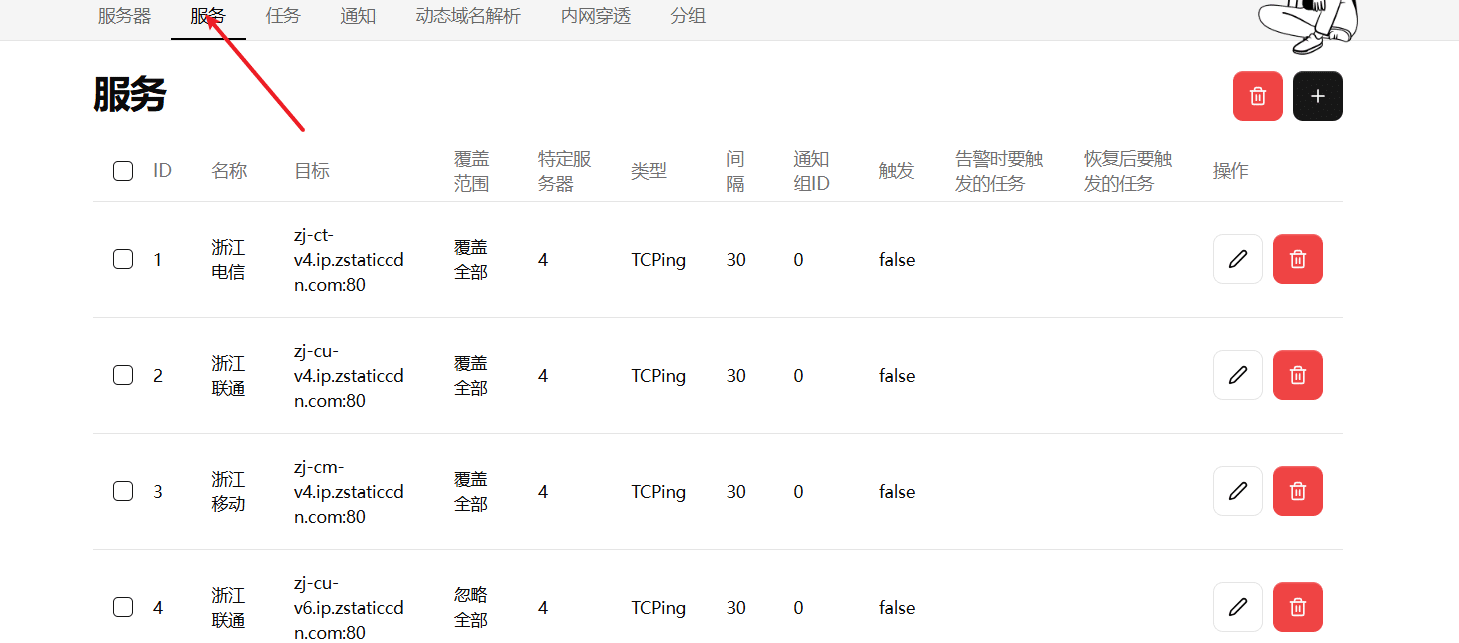Edit the 浙江联通 service with the pencil icon
Viewport: 1459px width, 643px height.
(1237, 374)
